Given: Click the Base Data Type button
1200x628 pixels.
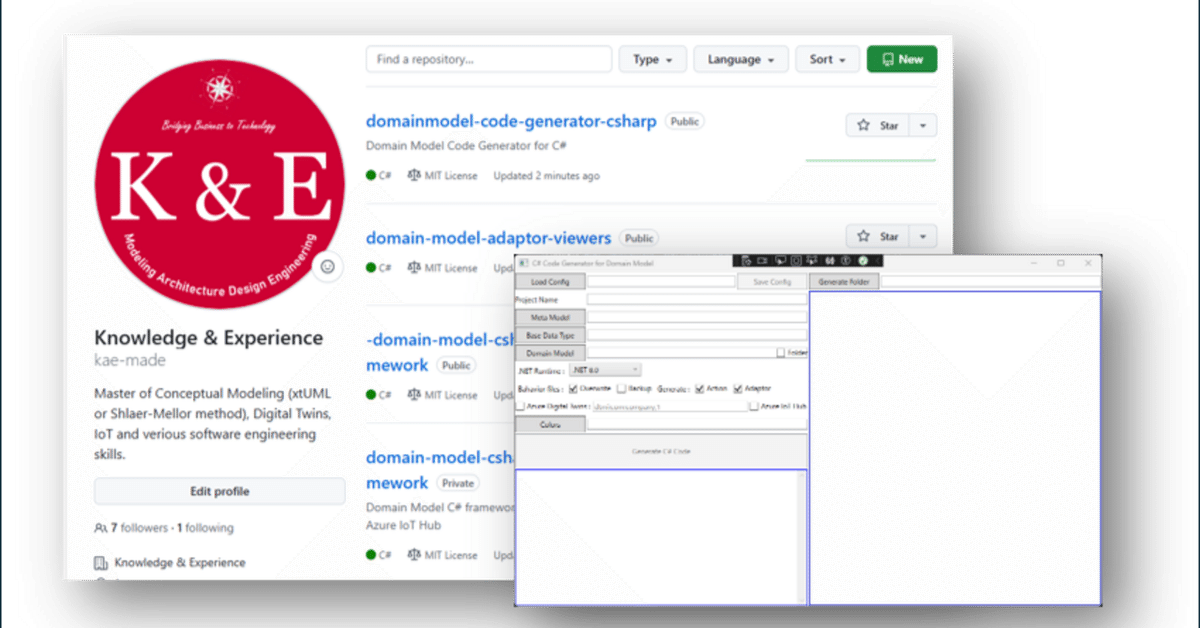Looking at the screenshot, I should point(550,335).
